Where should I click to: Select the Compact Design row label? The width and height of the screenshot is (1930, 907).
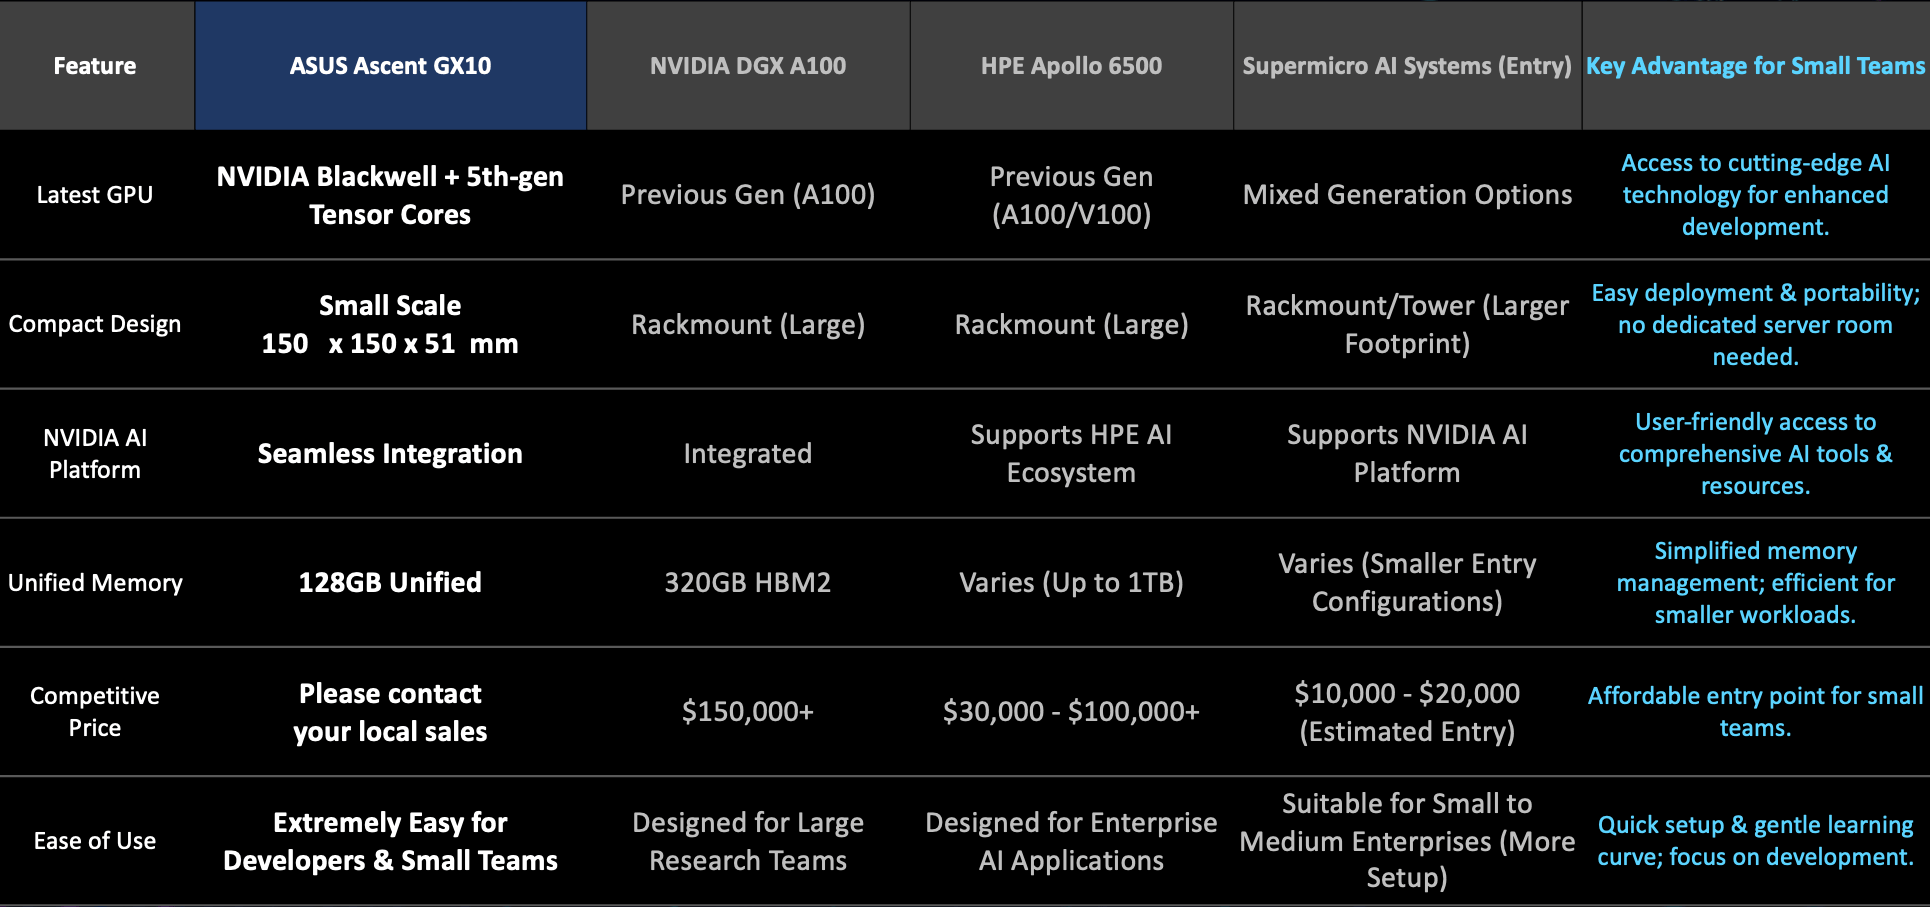click(95, 324)
